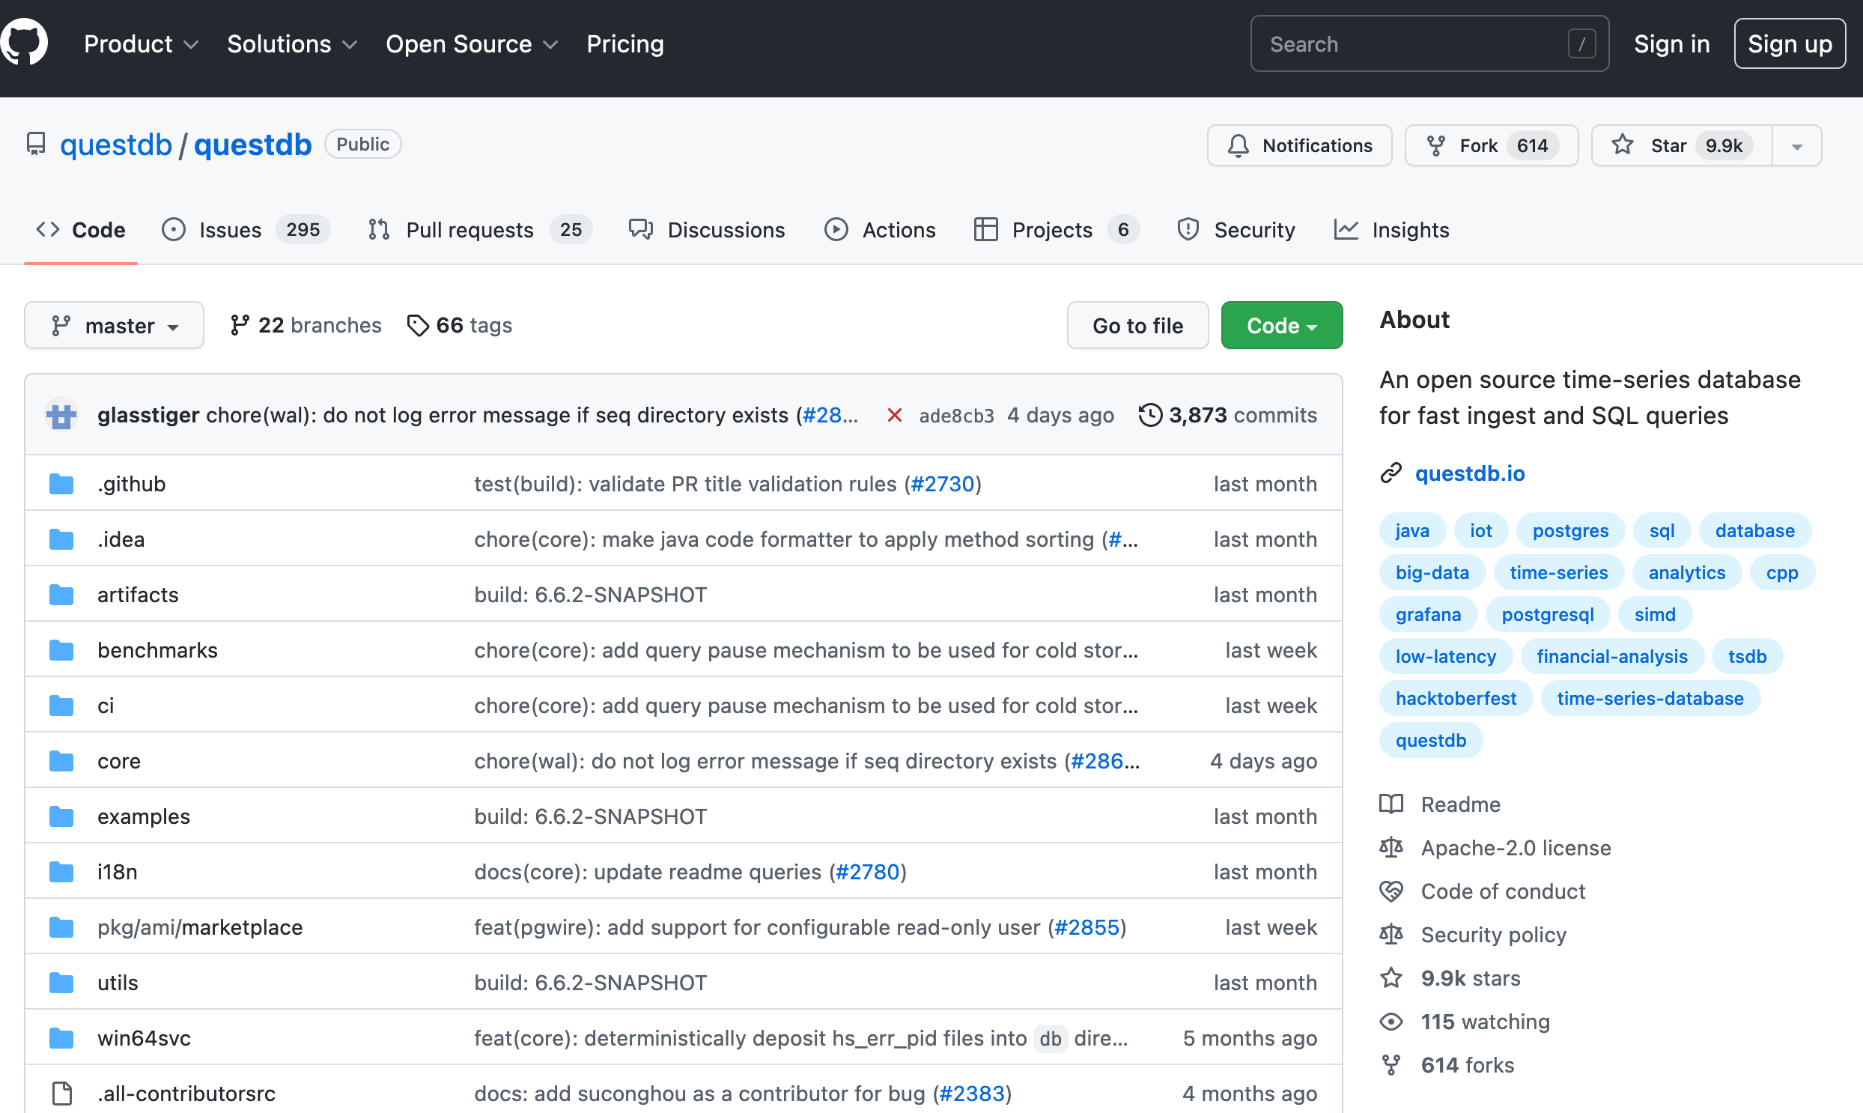The image size is (1863, 1113).
Task: Go to the Pricing page
Action: click(x=625, y=44)
